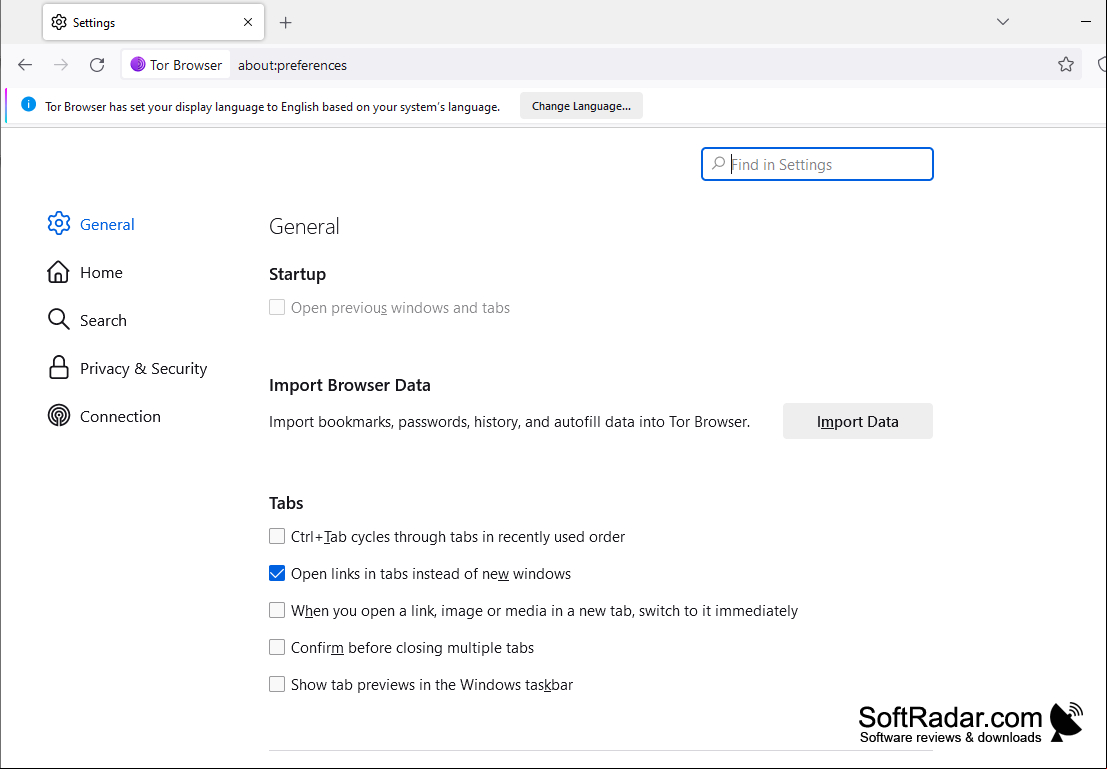
Task: Enable Show tab previews in Windows taskbar
Action: pyautogui.click(x=277, y=684)
